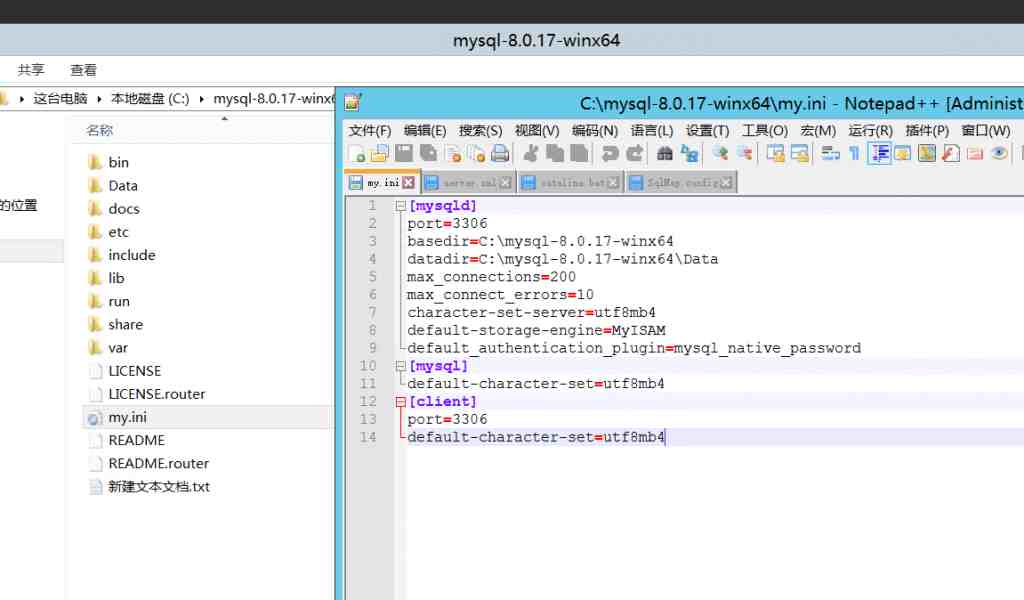1024x600 pixels.
Task: Close the catalina.bat tab
Action: click(613, 183)
